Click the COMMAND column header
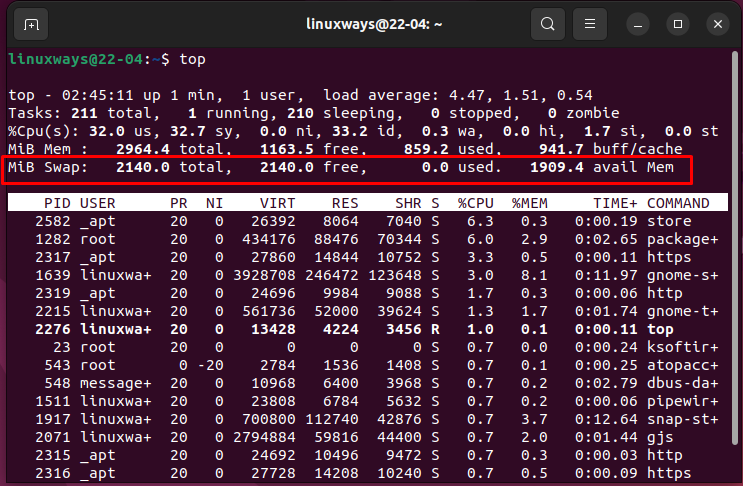The height and width of the screenshot is (486, 743). pos(678,203)
